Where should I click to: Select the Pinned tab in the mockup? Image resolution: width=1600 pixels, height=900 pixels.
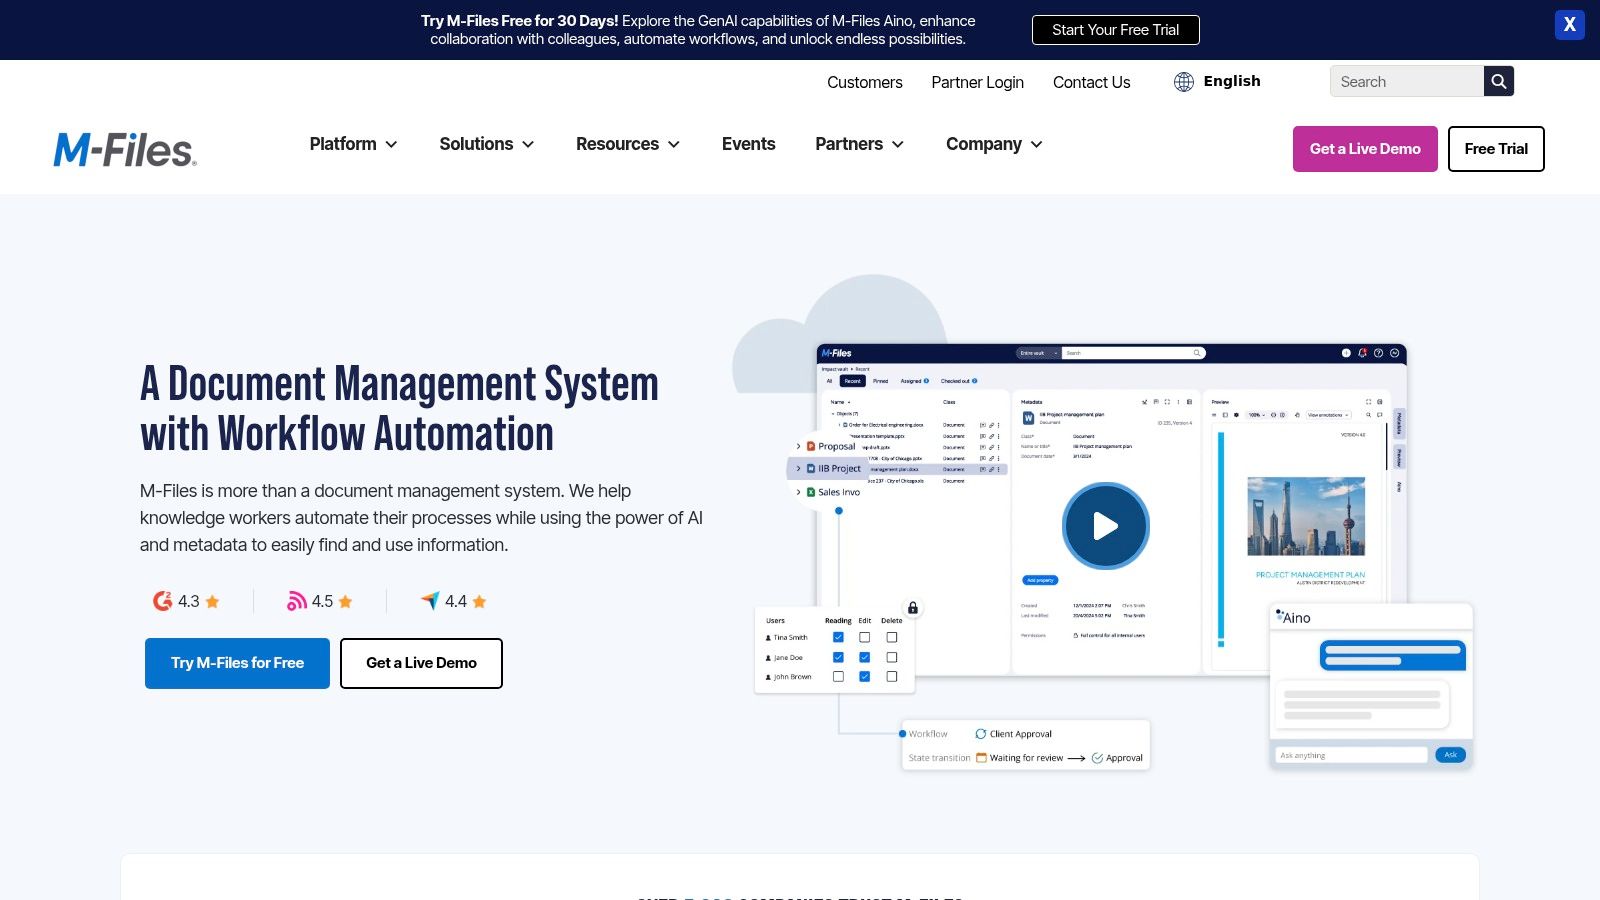click(880, 381)
